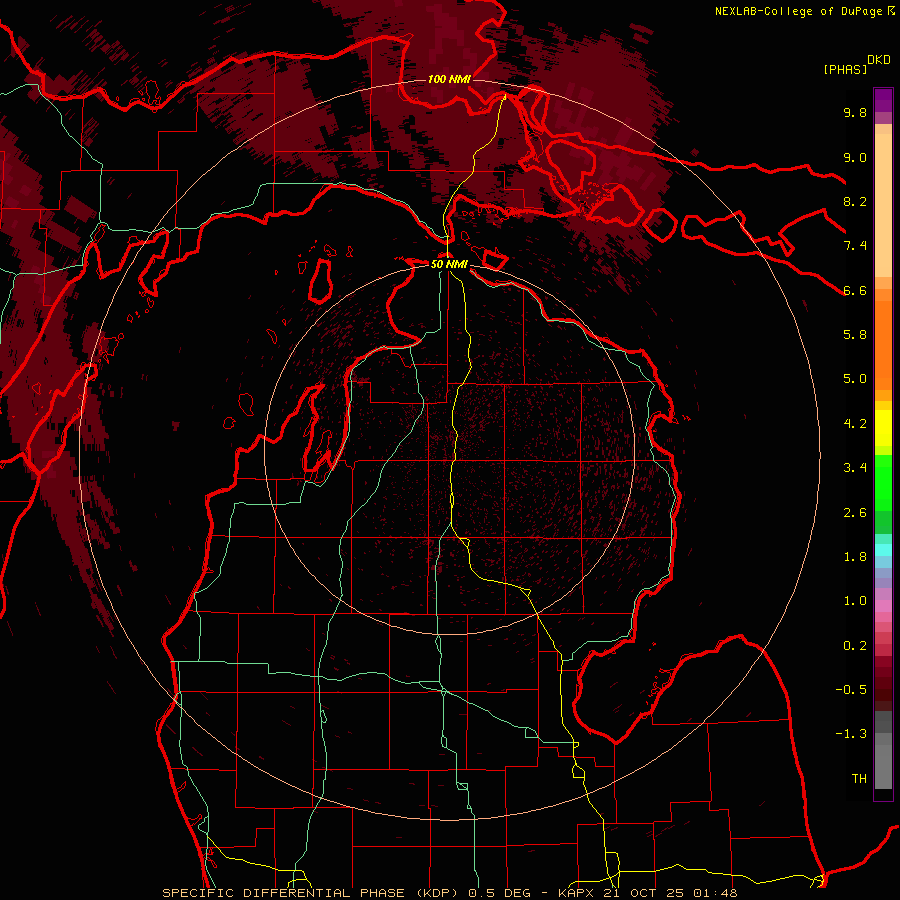Click the gray band beside TH
Viewport: 900px width, 900px height.
(883, 769)
